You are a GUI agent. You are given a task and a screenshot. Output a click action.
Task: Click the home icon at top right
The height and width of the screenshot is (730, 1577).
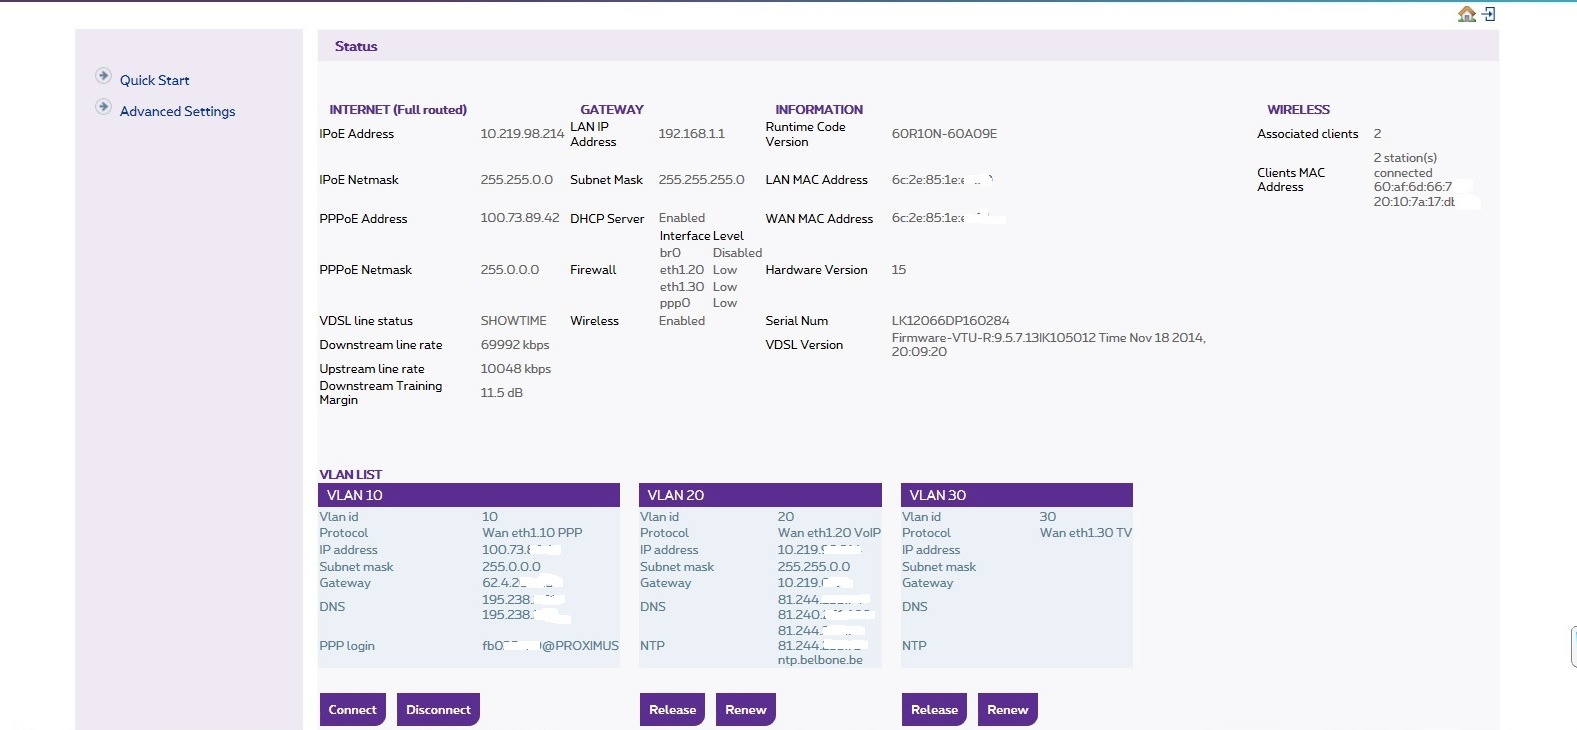pyautogui.click(x=1466, y=14)
